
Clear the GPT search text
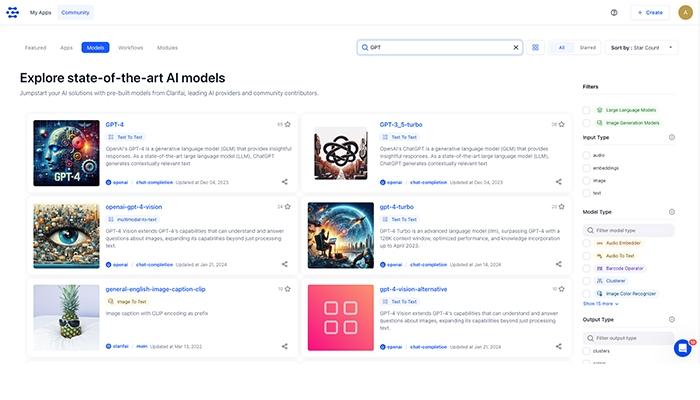tap(516, 47)
